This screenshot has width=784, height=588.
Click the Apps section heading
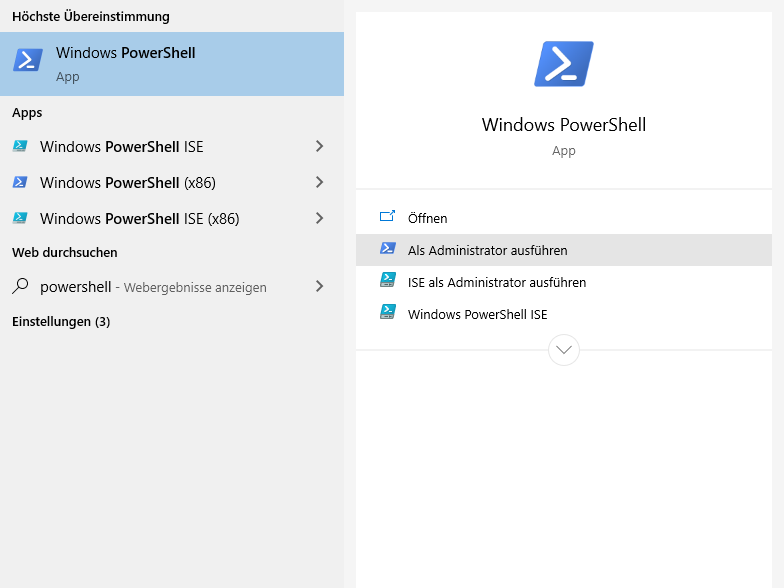(x=27, y=113)
